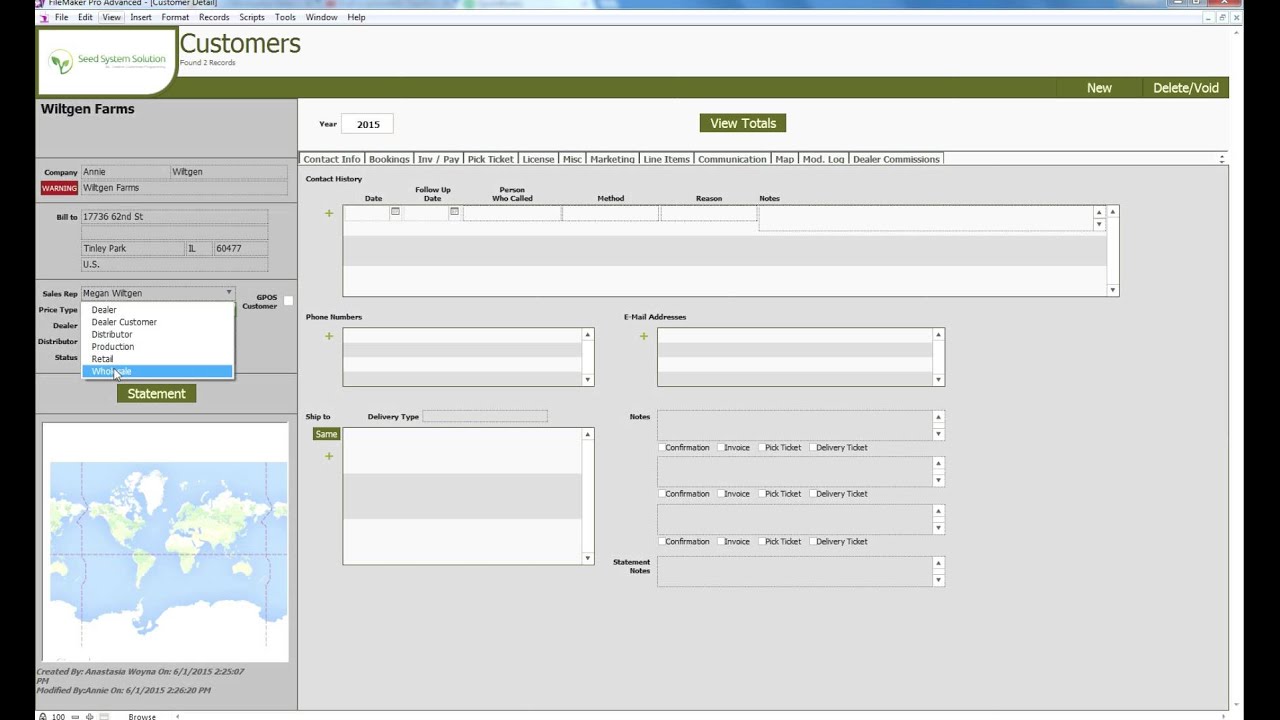Screen dimensions: 1280x720
Task: Open the Delivery Type dropdown field
Action: pyautogui.click(x=485, y=416)
